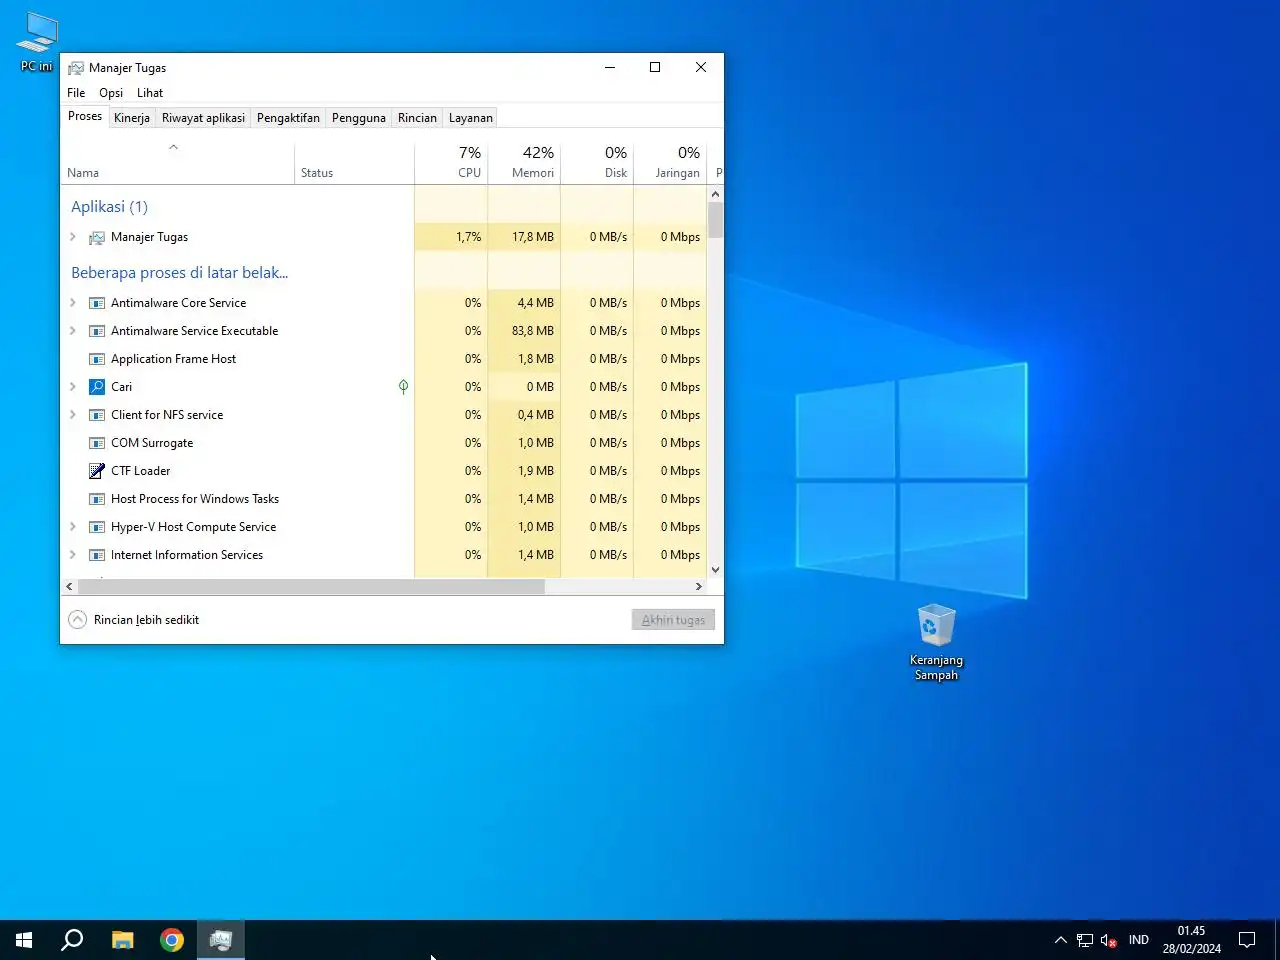This screenshot has width=1280, height=960.
Task: Click the Antimalware Core Service icon
Action: [x=97, y=303]
